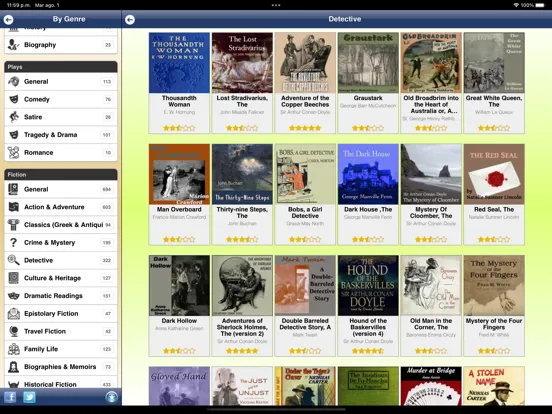Open Adventure of the Copper Beeches cover
This screenshot has height=414, width=552.
point(305,63)
